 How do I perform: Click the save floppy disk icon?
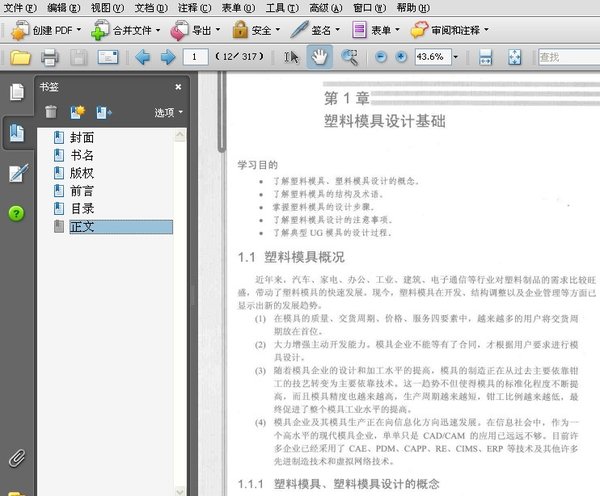coord(79,57)
